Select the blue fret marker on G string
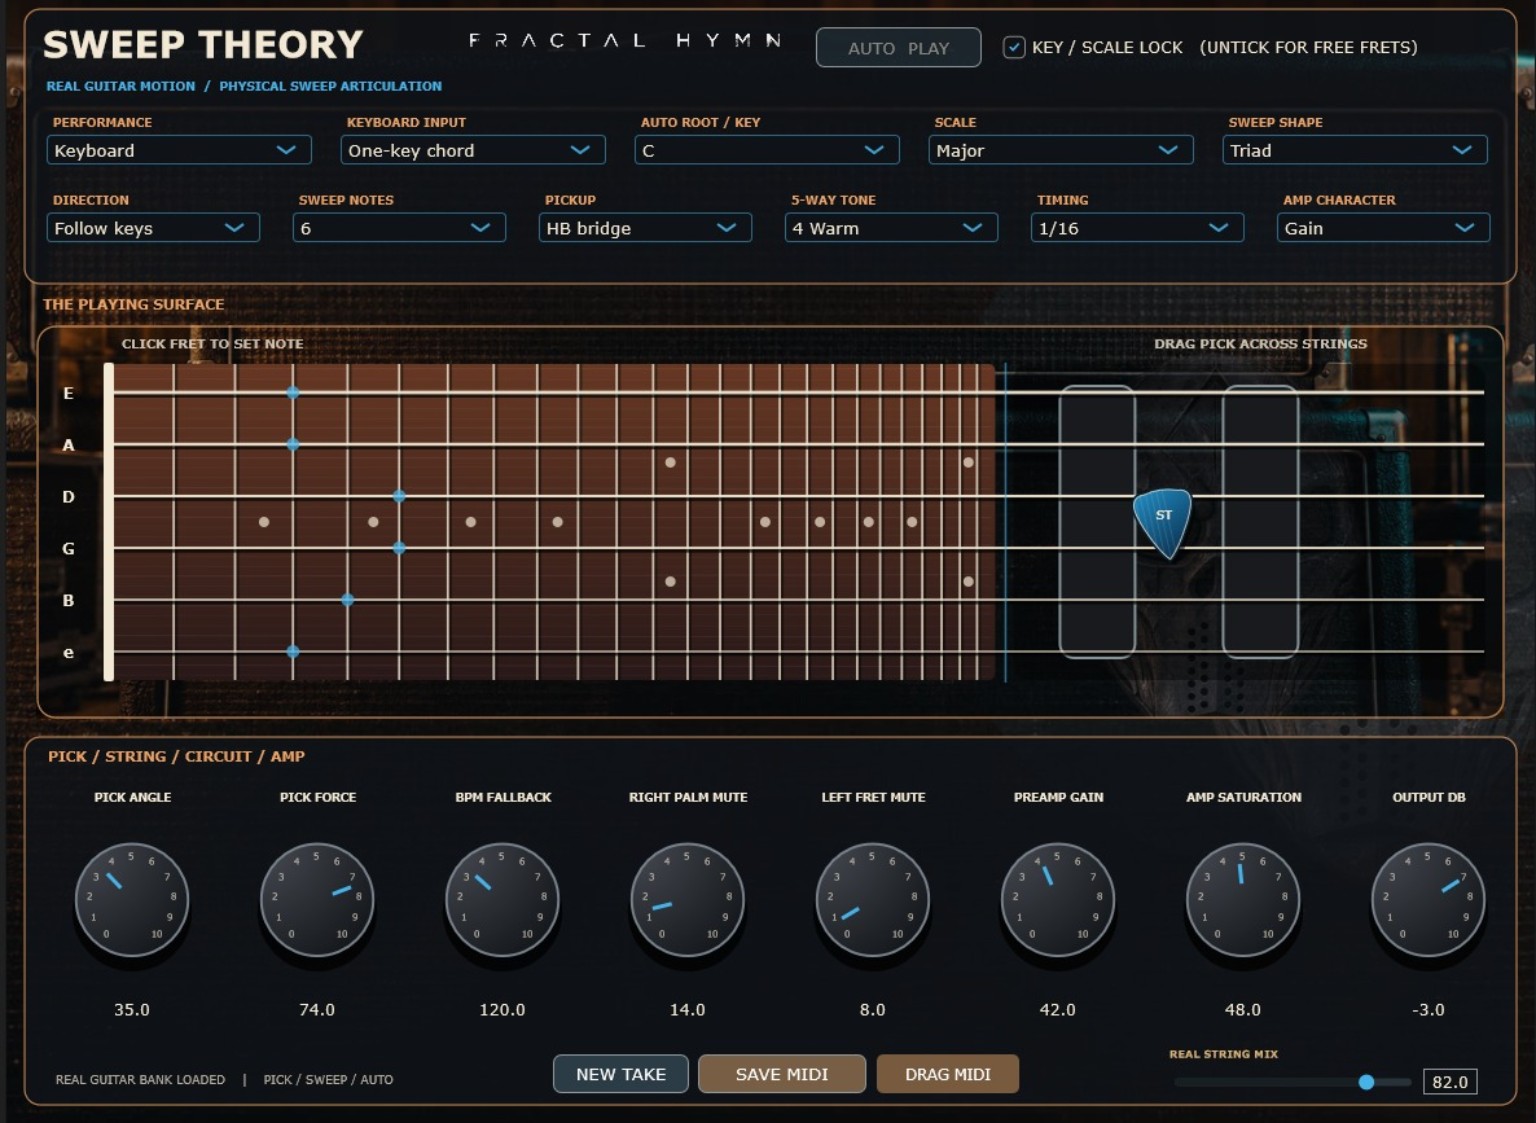 pos(399,548)
